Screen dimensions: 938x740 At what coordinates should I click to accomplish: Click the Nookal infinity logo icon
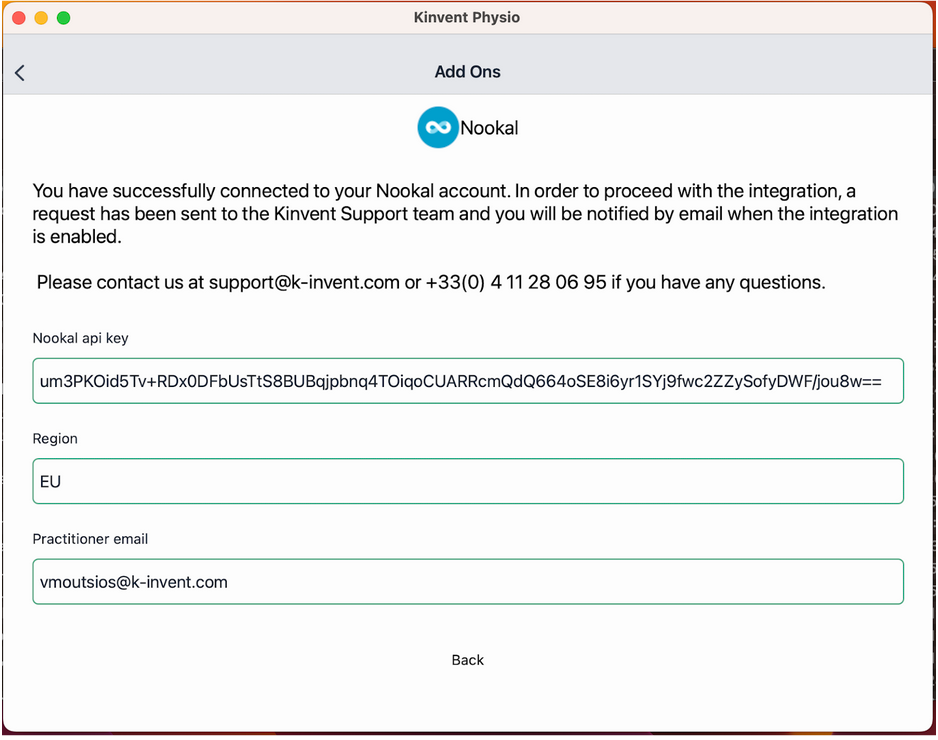tap(438, 127)
